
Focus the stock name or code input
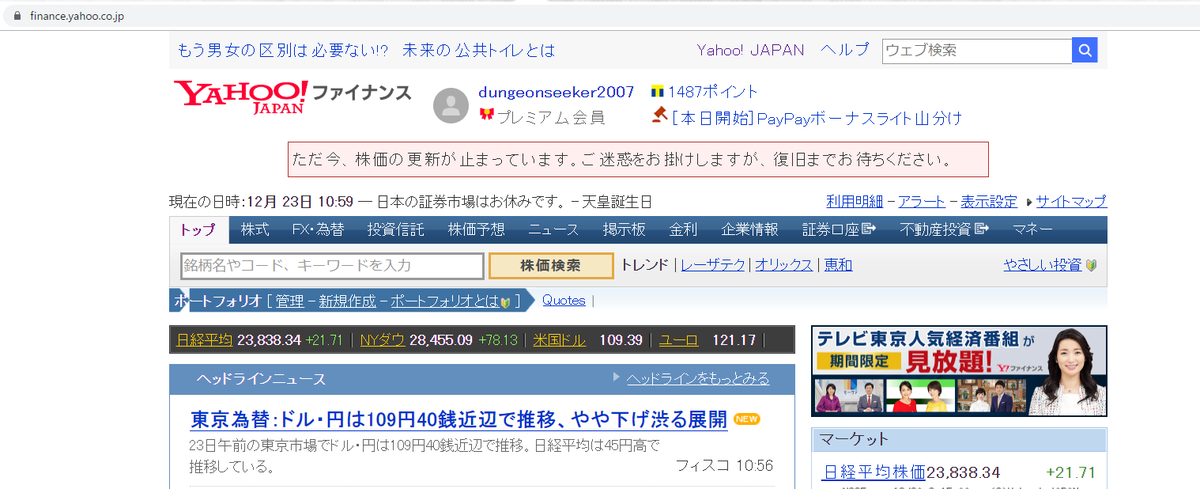333,265
